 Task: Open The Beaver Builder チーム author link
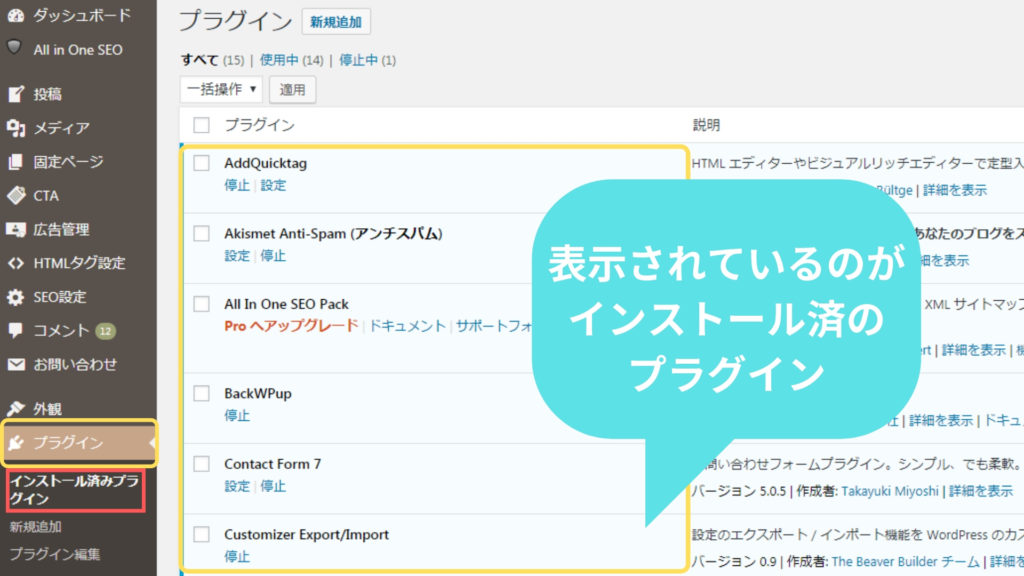906,562
